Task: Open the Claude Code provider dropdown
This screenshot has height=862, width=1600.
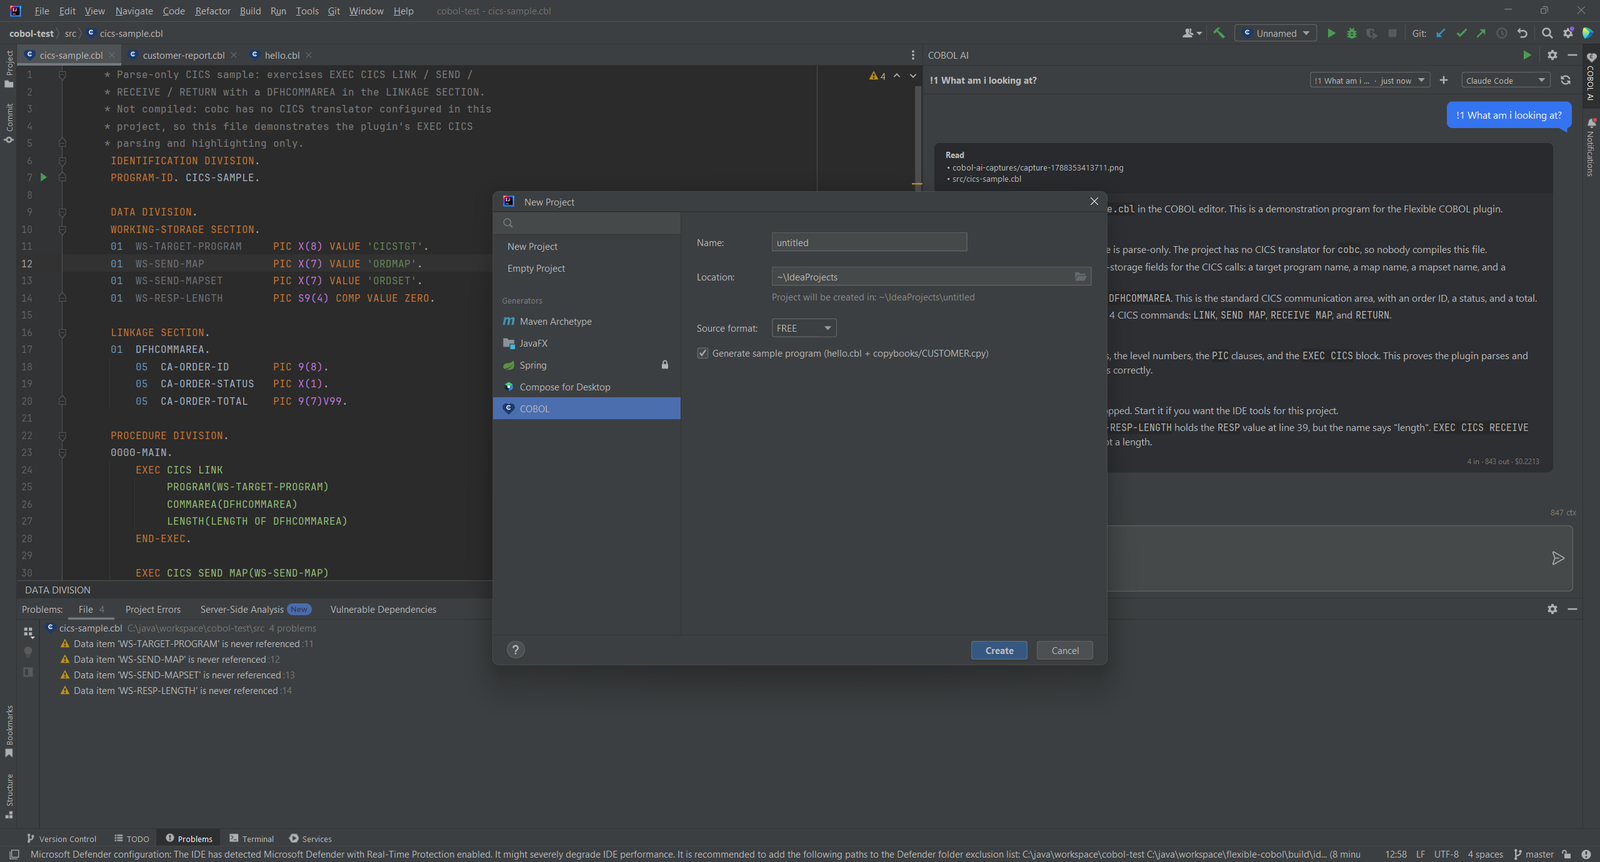Action: [1506, 80]
